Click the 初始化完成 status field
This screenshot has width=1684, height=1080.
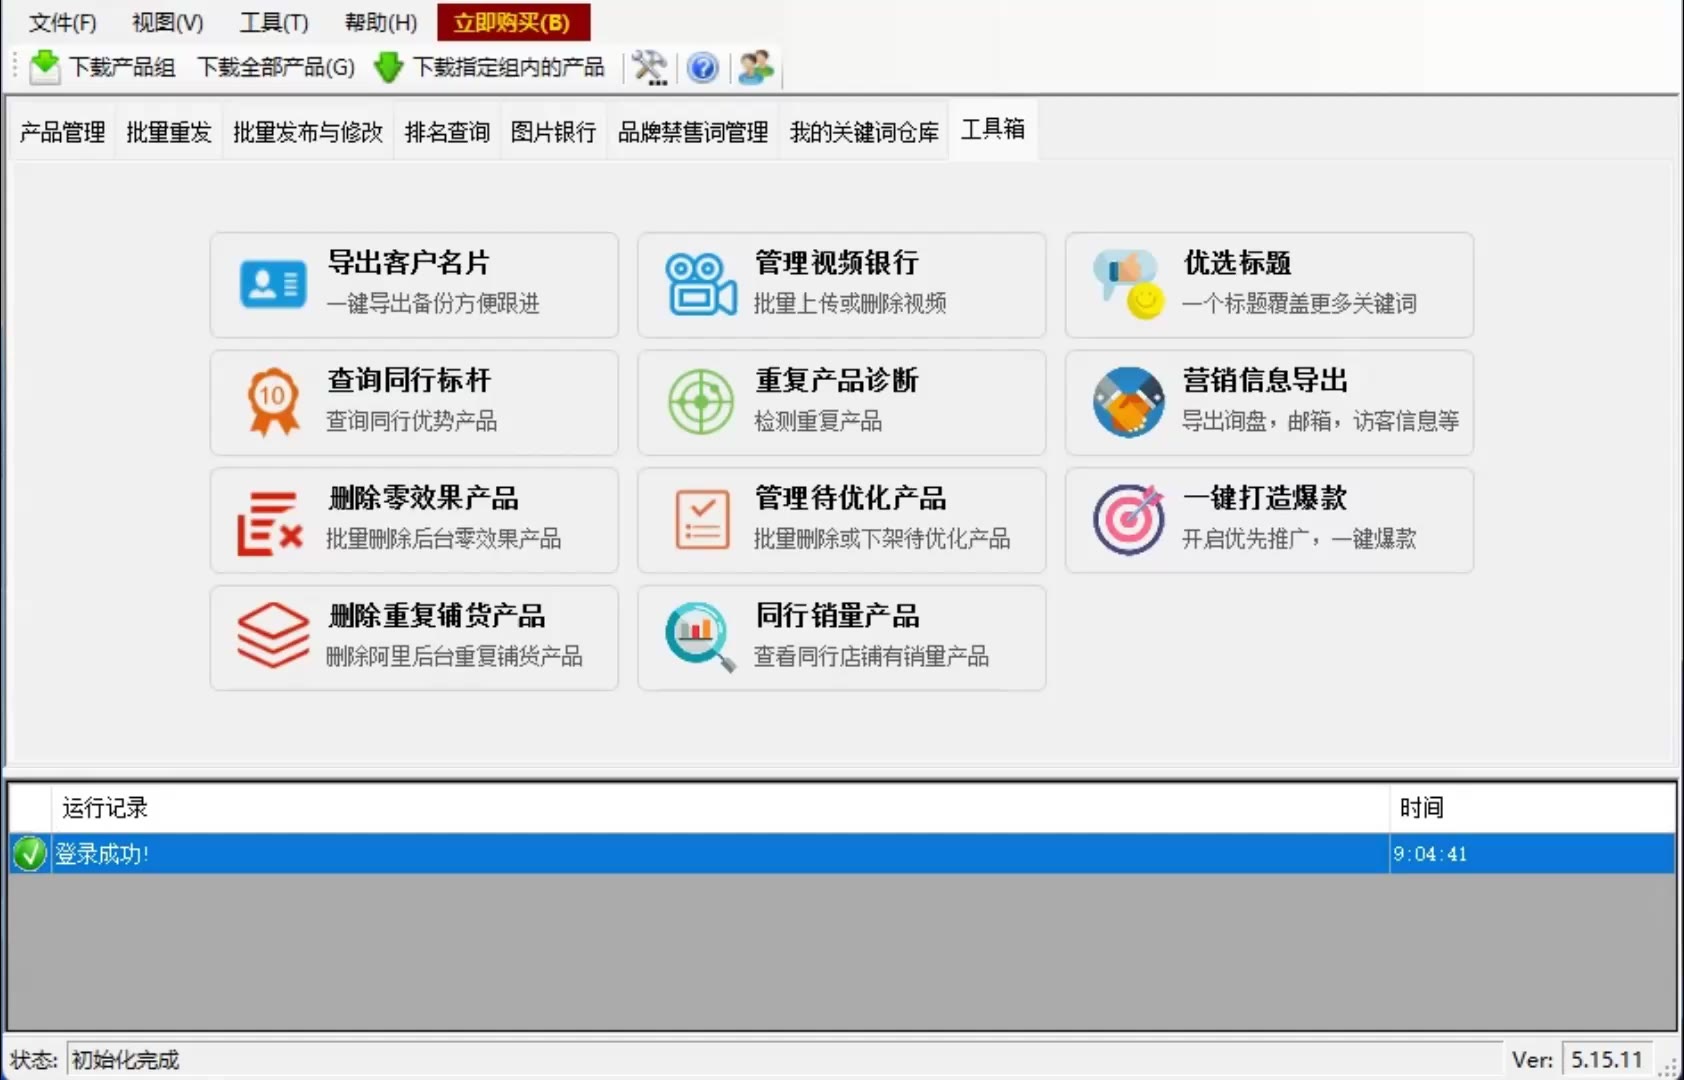pos(785,1059)
